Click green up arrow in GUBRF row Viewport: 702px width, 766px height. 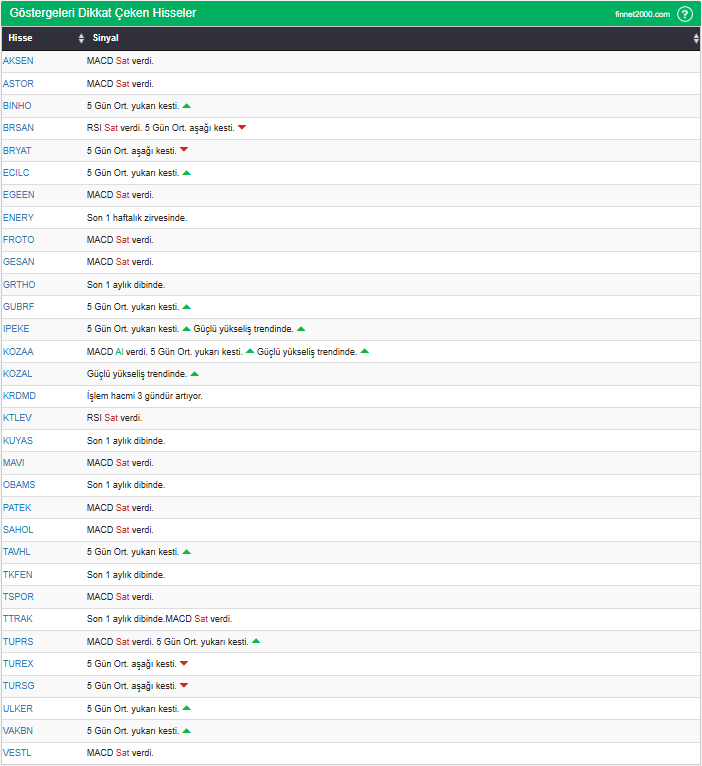coord(187,306)
